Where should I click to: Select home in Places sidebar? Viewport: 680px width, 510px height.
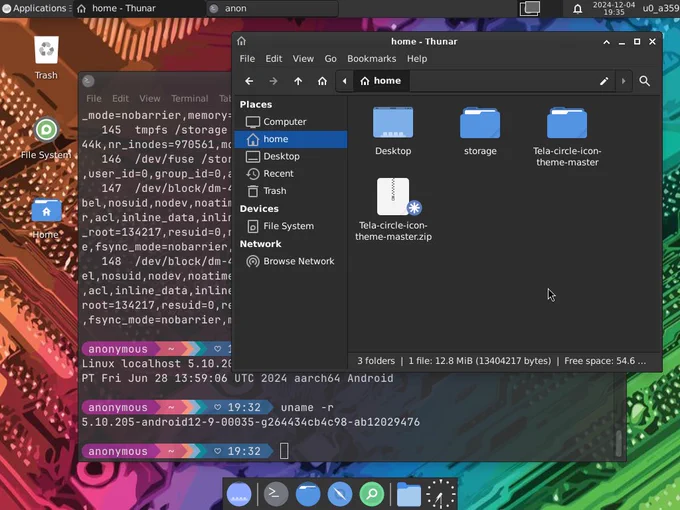point(291,139)
